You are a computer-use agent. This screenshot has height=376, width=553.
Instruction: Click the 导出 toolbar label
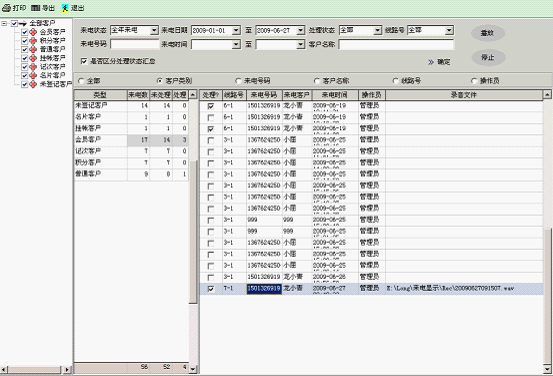48,8
